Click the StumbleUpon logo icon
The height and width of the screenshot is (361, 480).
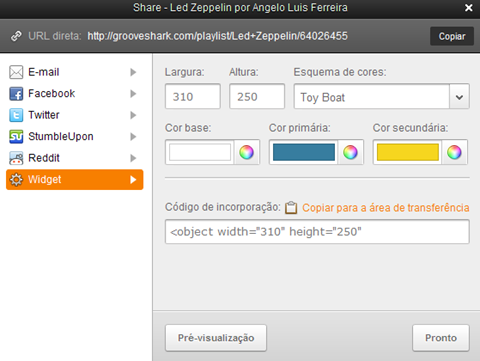click(16, 137)
